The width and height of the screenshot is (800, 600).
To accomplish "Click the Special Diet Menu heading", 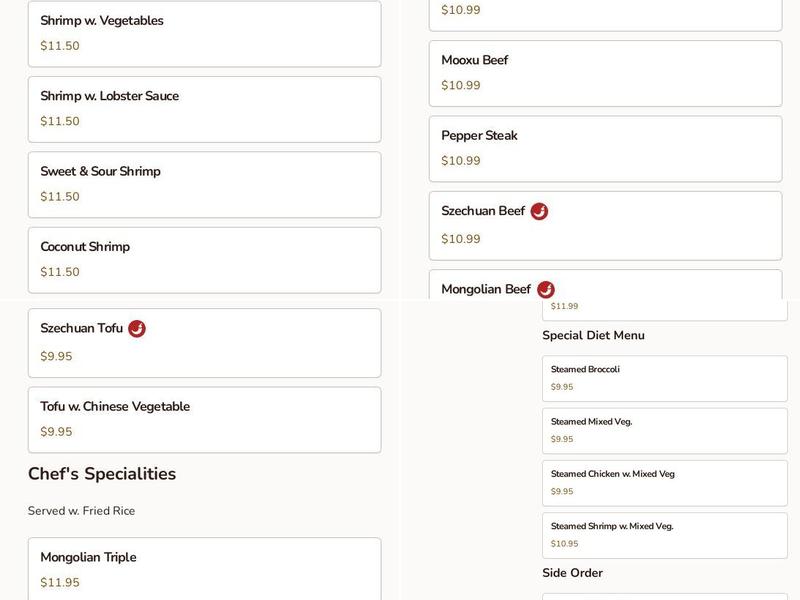I will click(593, 335).
